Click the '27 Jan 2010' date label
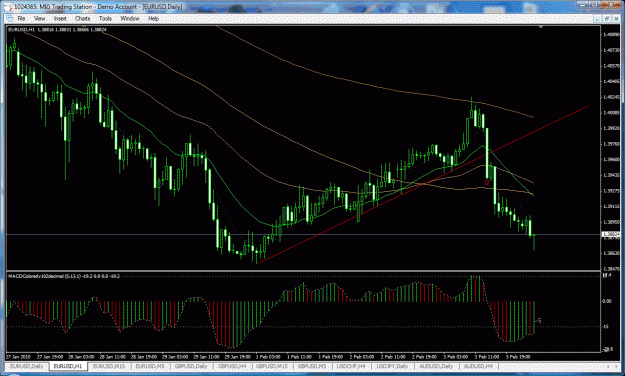 (19, 357)
